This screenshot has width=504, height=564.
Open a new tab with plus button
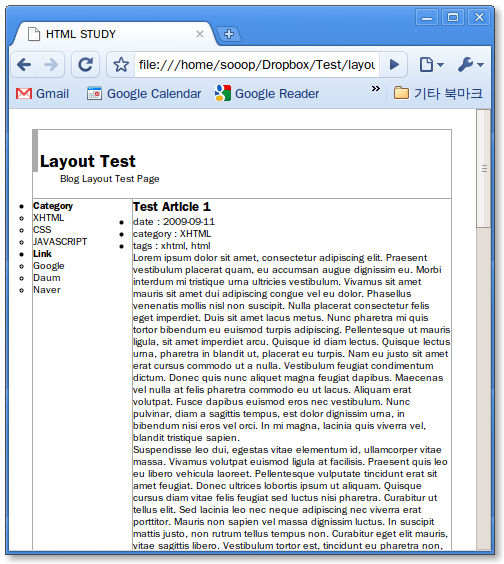point(229,34)
